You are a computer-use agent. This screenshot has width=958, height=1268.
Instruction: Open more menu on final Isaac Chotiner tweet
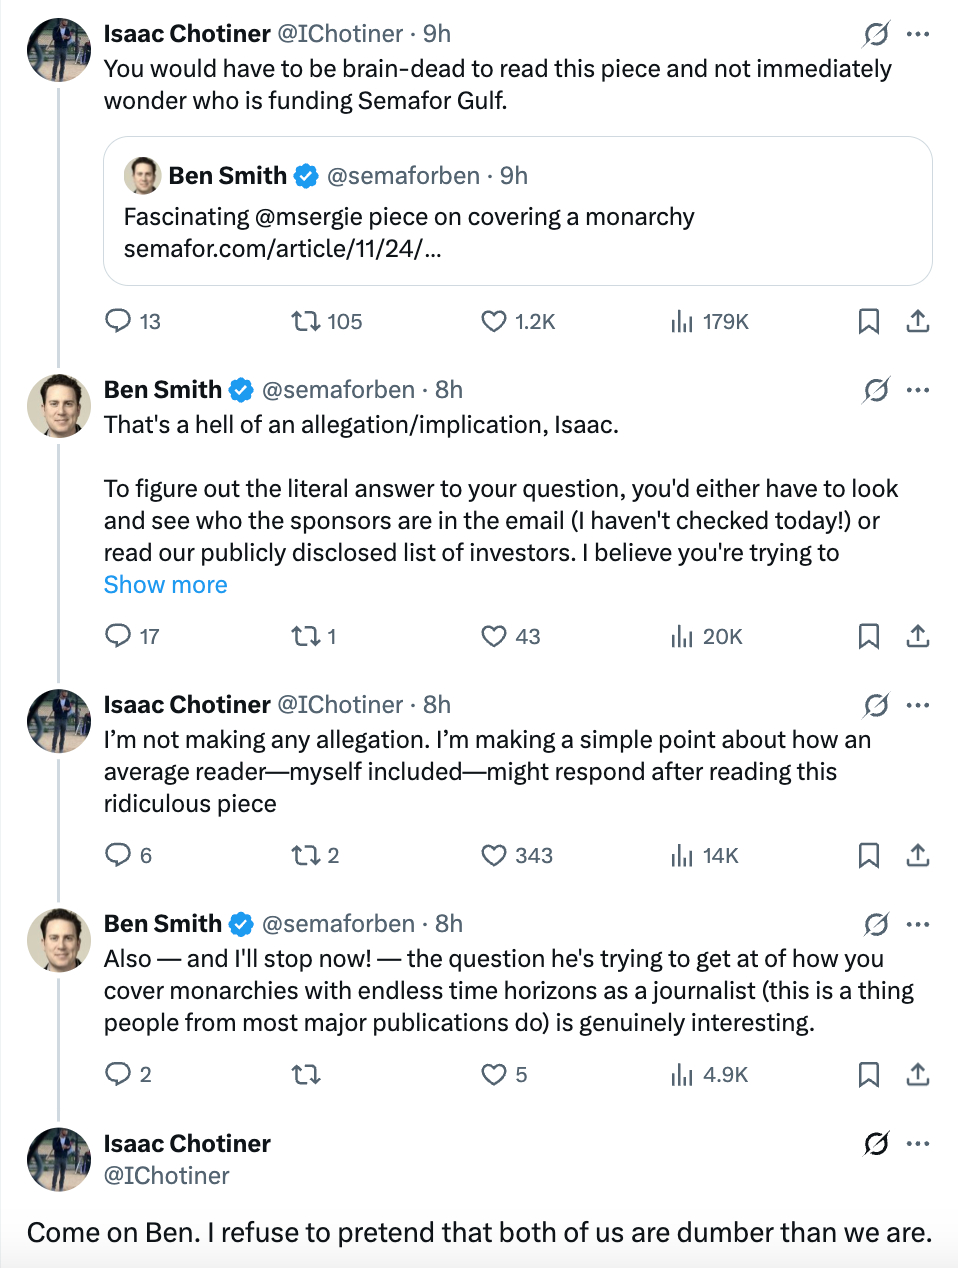coord(918,1143)
